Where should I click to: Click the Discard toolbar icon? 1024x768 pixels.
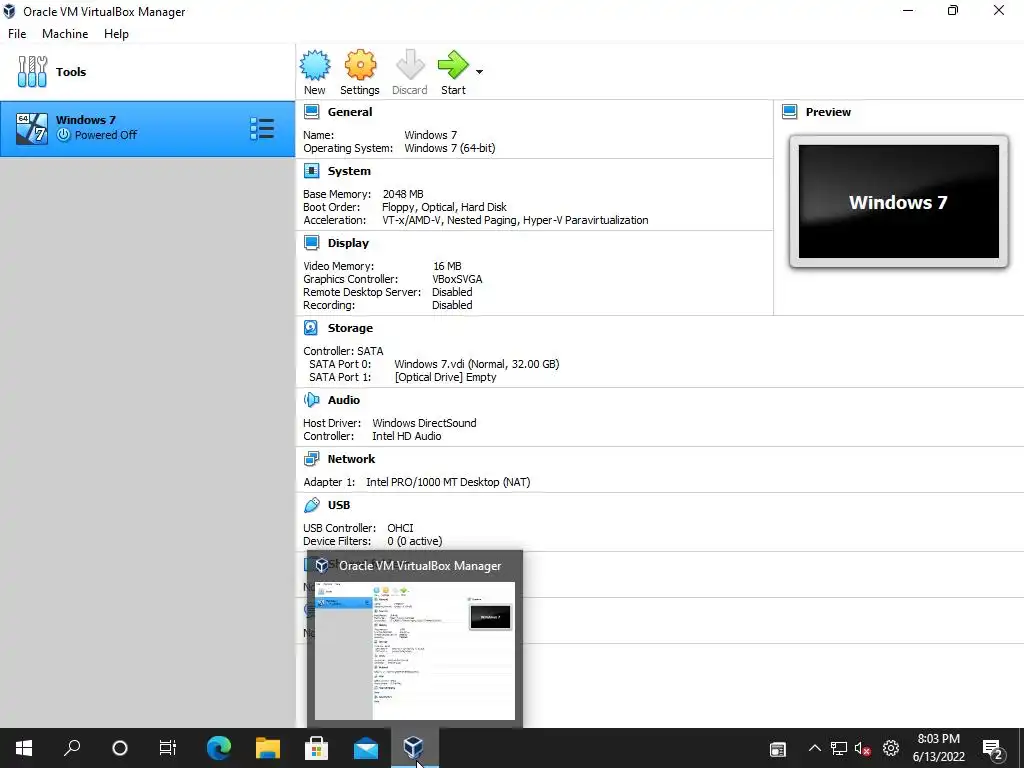(410, 65)
